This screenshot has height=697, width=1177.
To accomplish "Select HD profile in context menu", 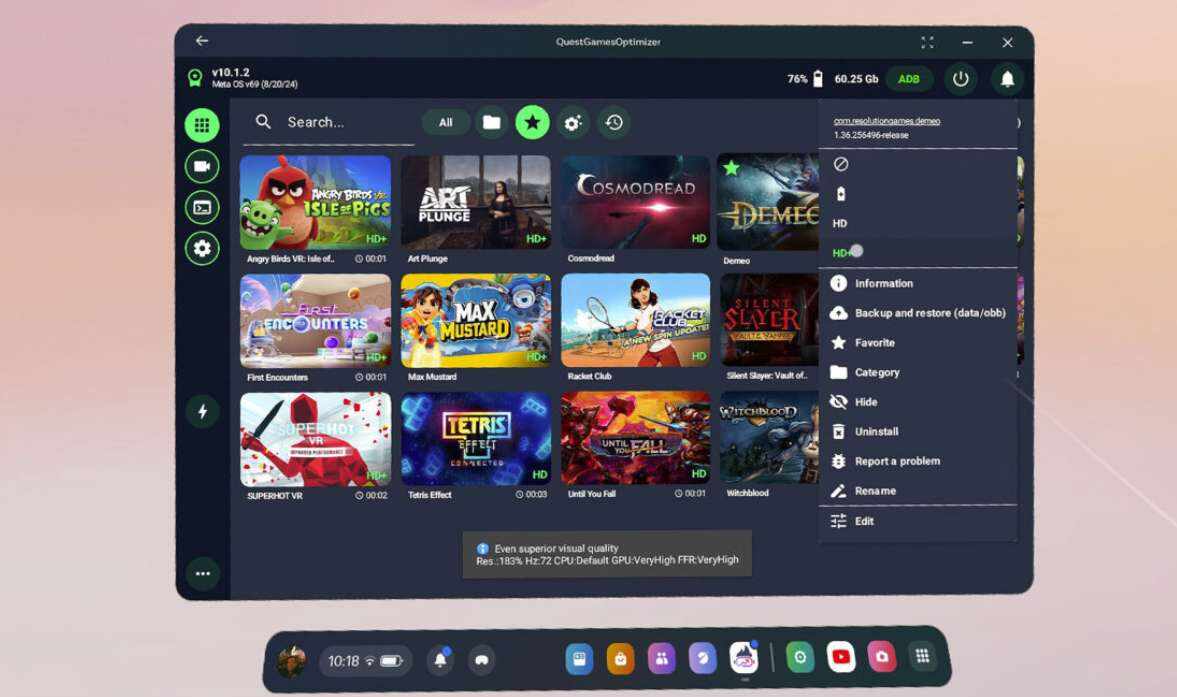I will coord(840,223).
